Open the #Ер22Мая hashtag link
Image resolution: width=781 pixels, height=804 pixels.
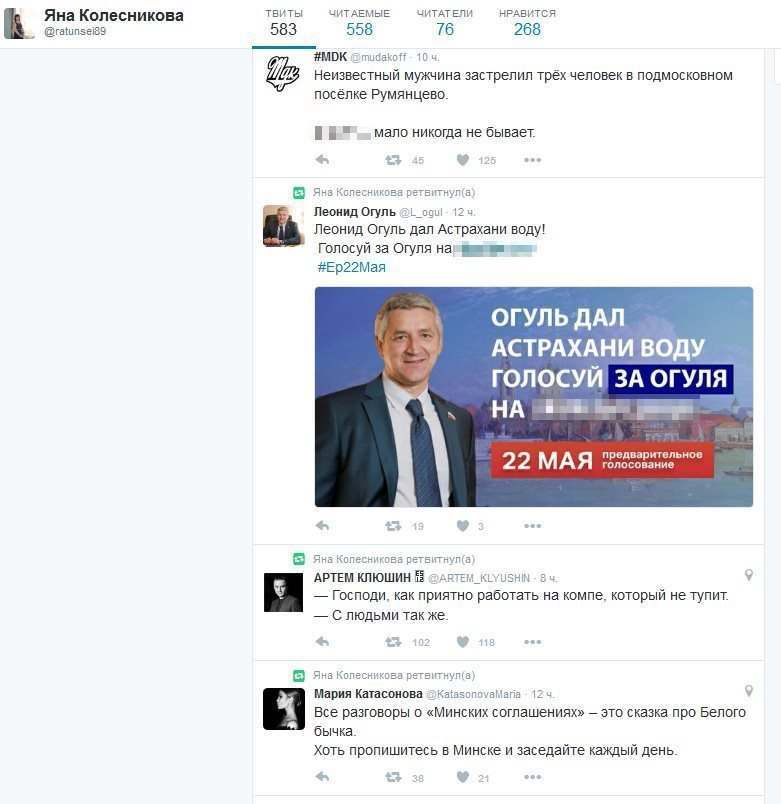(351, 267)
